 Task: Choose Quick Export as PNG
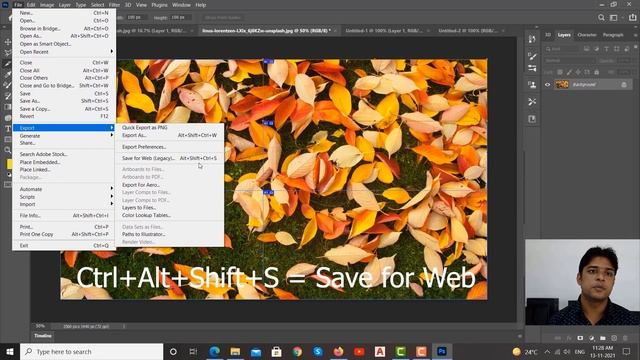click(x=170, y=127)
